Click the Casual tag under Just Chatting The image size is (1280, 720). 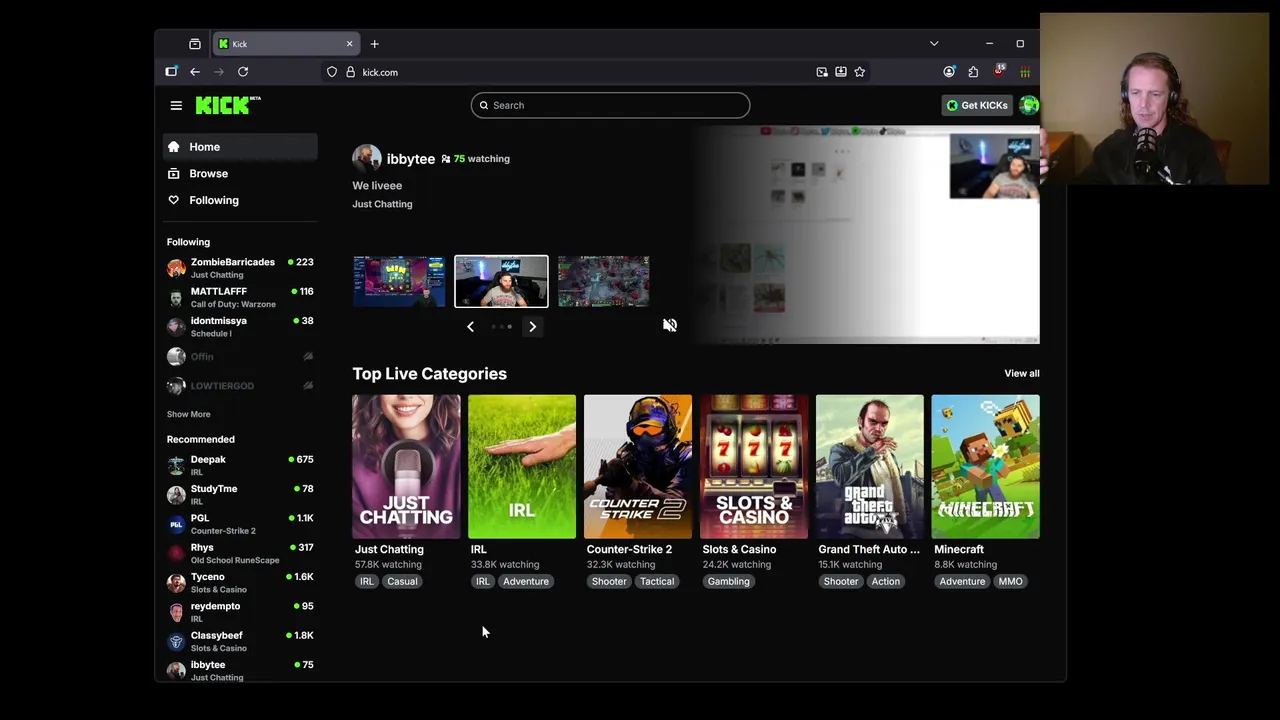pyautogui.click(x=402, y=581)
